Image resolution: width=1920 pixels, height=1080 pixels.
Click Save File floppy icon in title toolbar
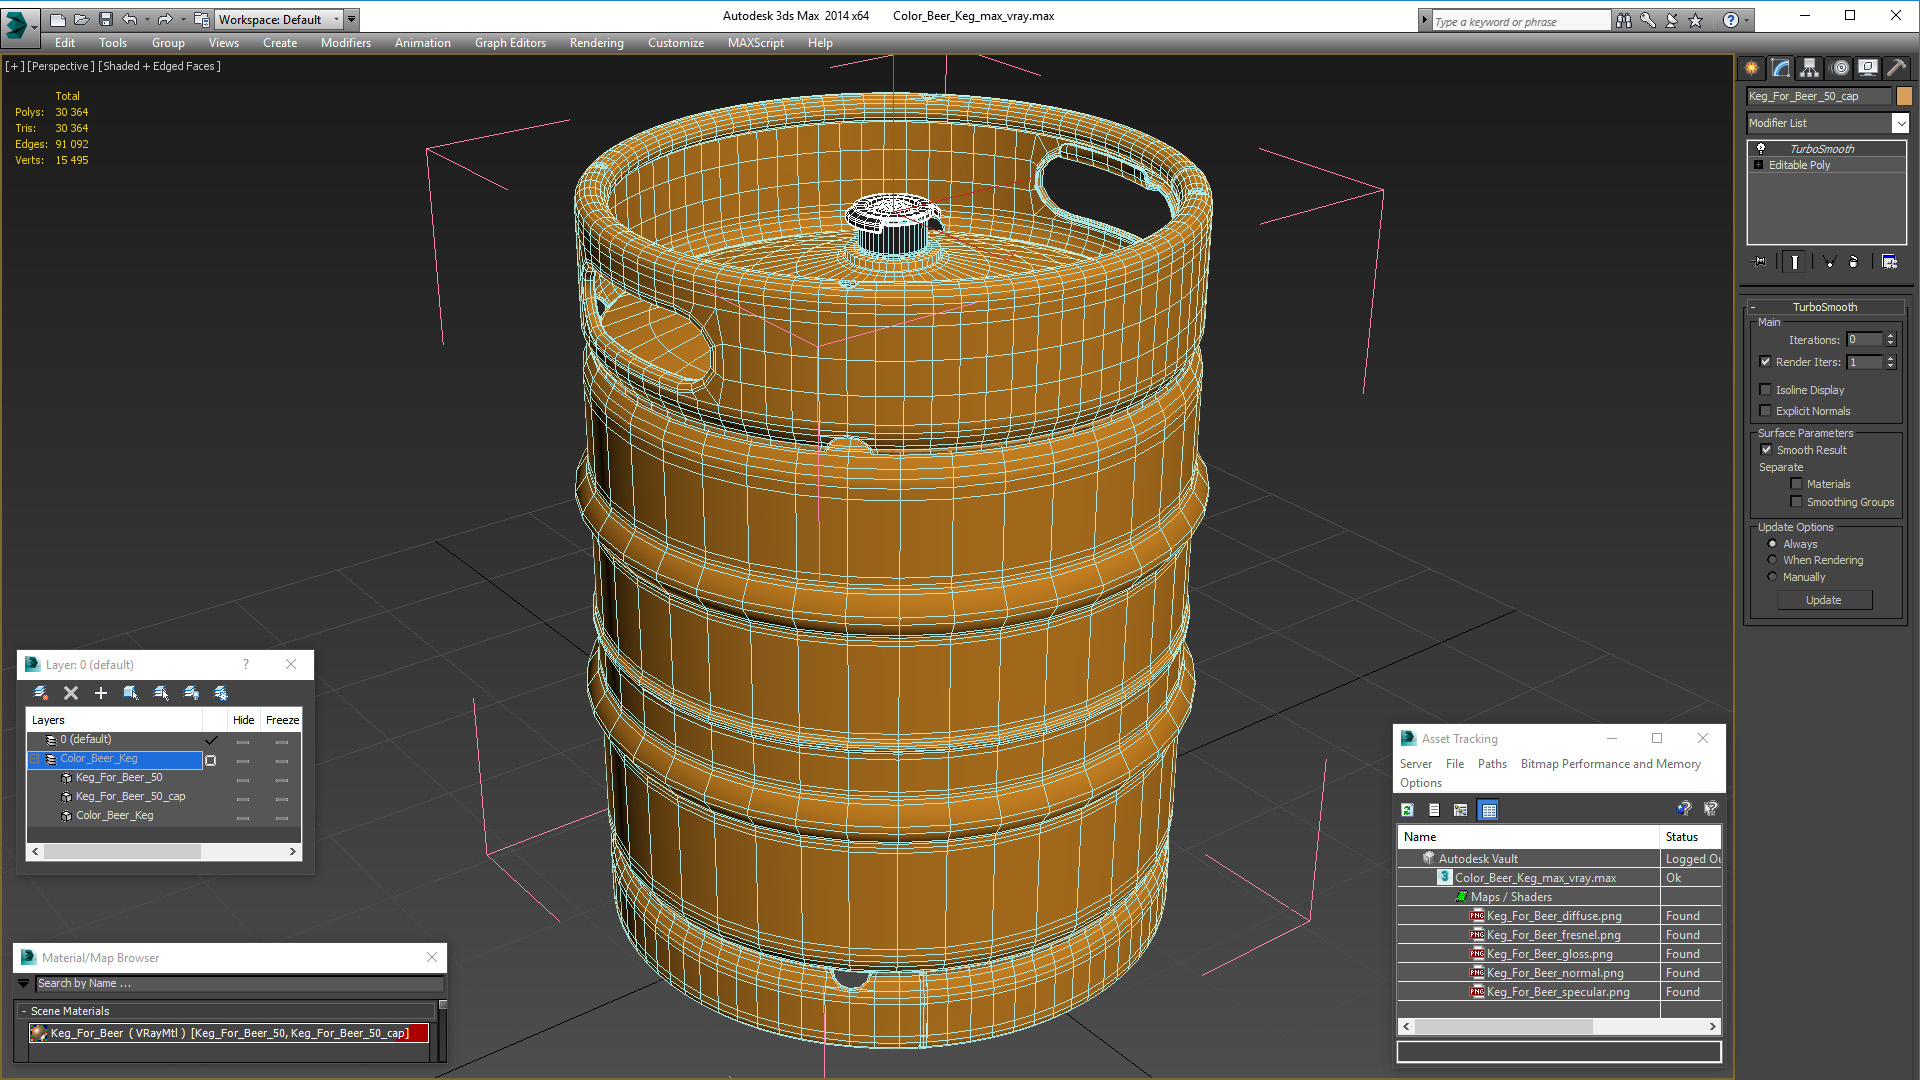[106, 19]
